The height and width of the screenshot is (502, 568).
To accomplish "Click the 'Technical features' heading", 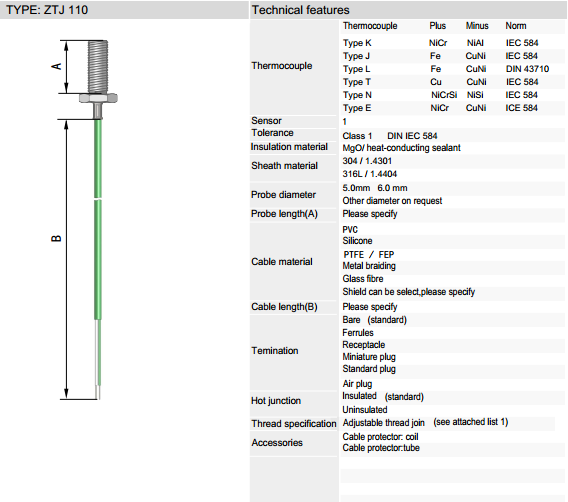I will [300, 10].
